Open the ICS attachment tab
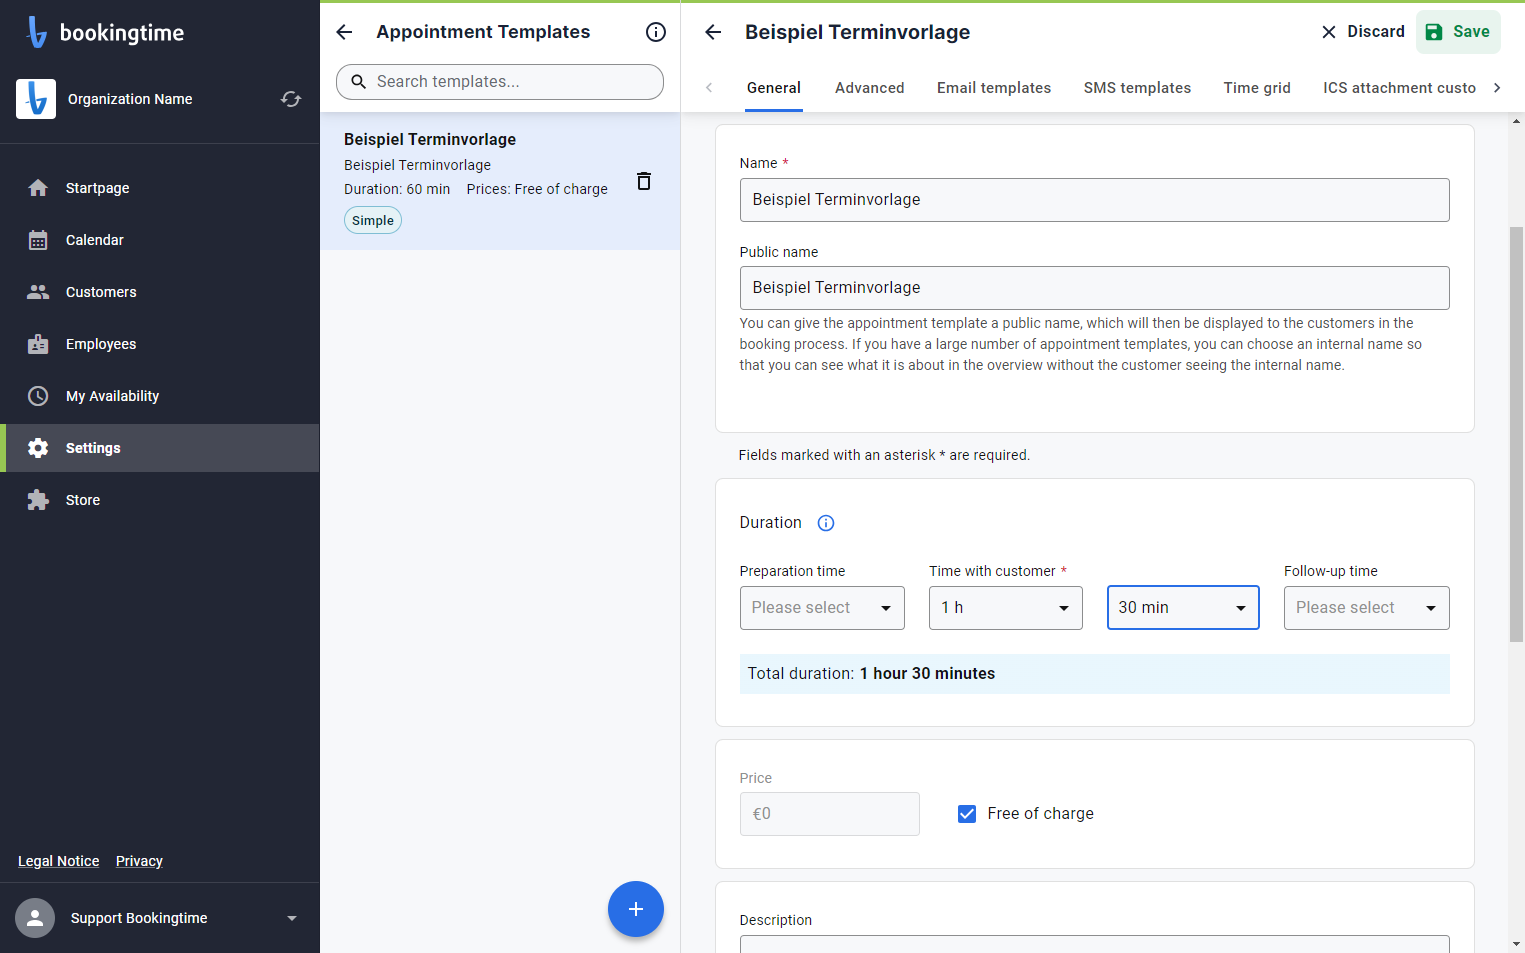Screen dimensions: 1525x953 coord(1399,88)
